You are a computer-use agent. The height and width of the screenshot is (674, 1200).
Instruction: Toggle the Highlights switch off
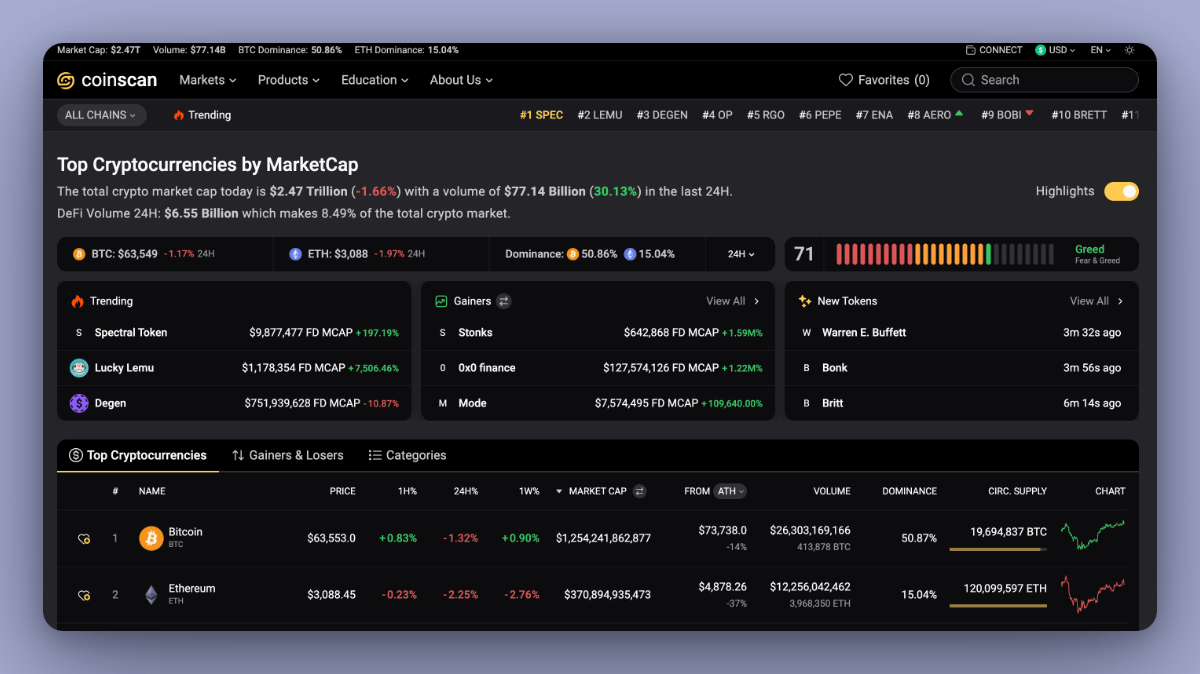pos(1121,191)
